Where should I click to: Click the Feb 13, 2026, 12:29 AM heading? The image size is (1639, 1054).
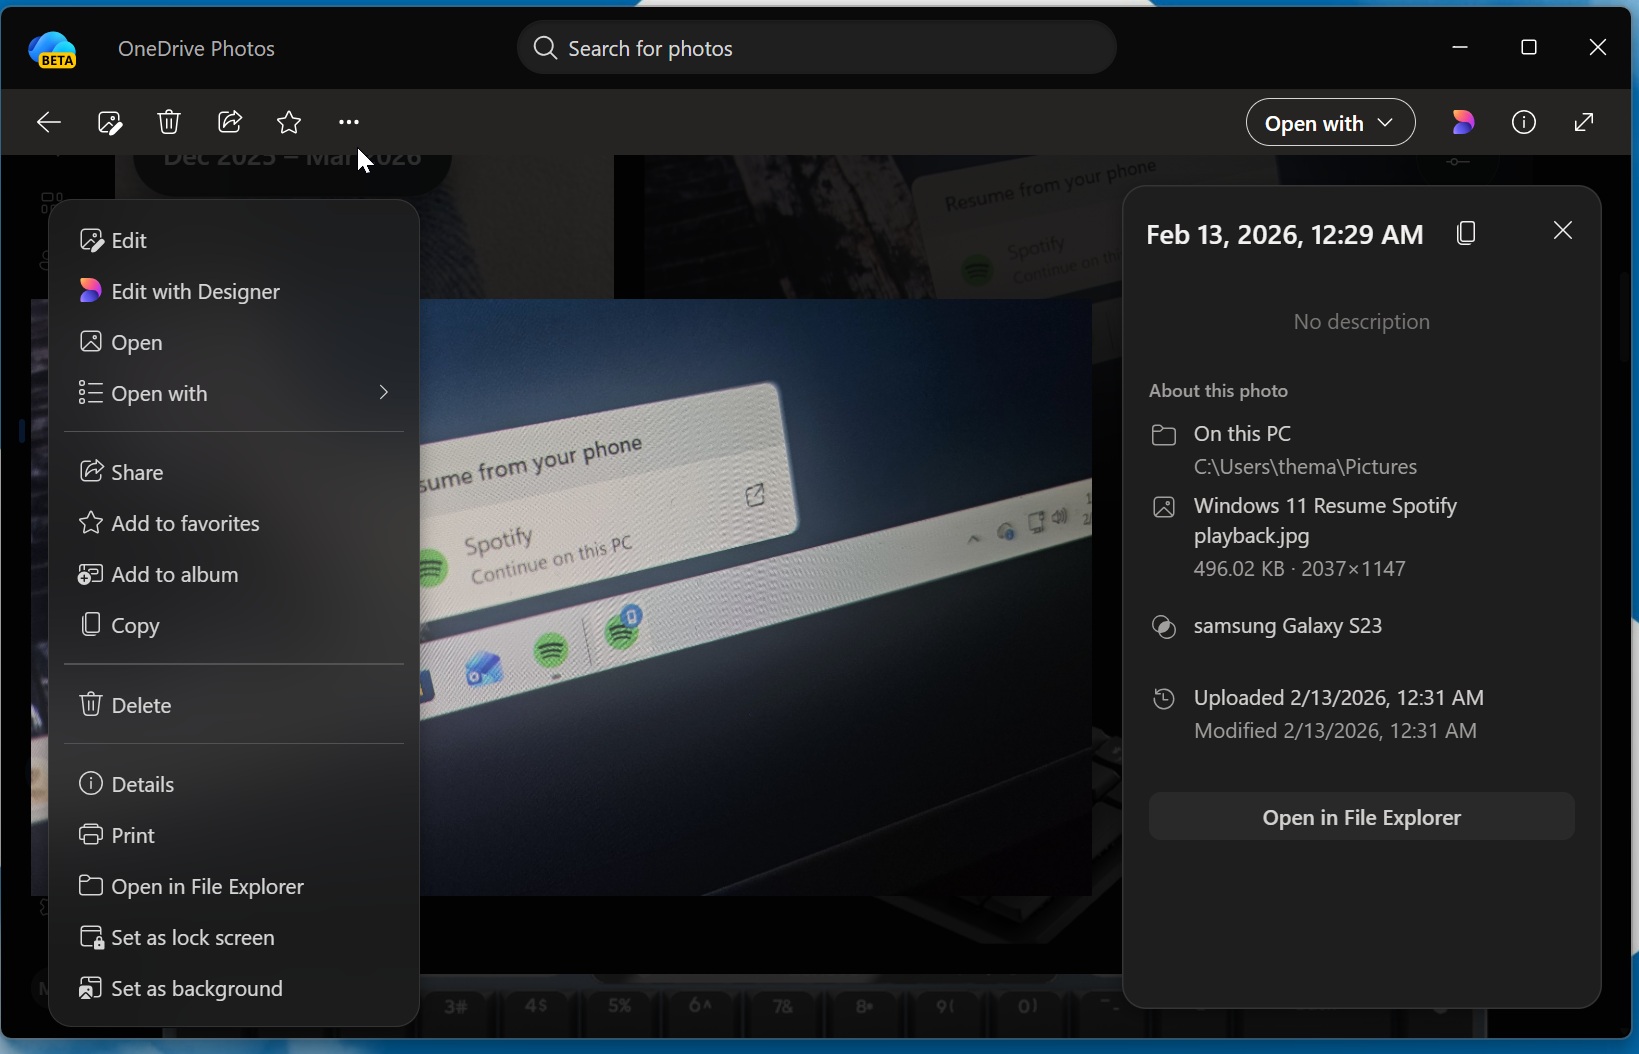point(1284,235)
